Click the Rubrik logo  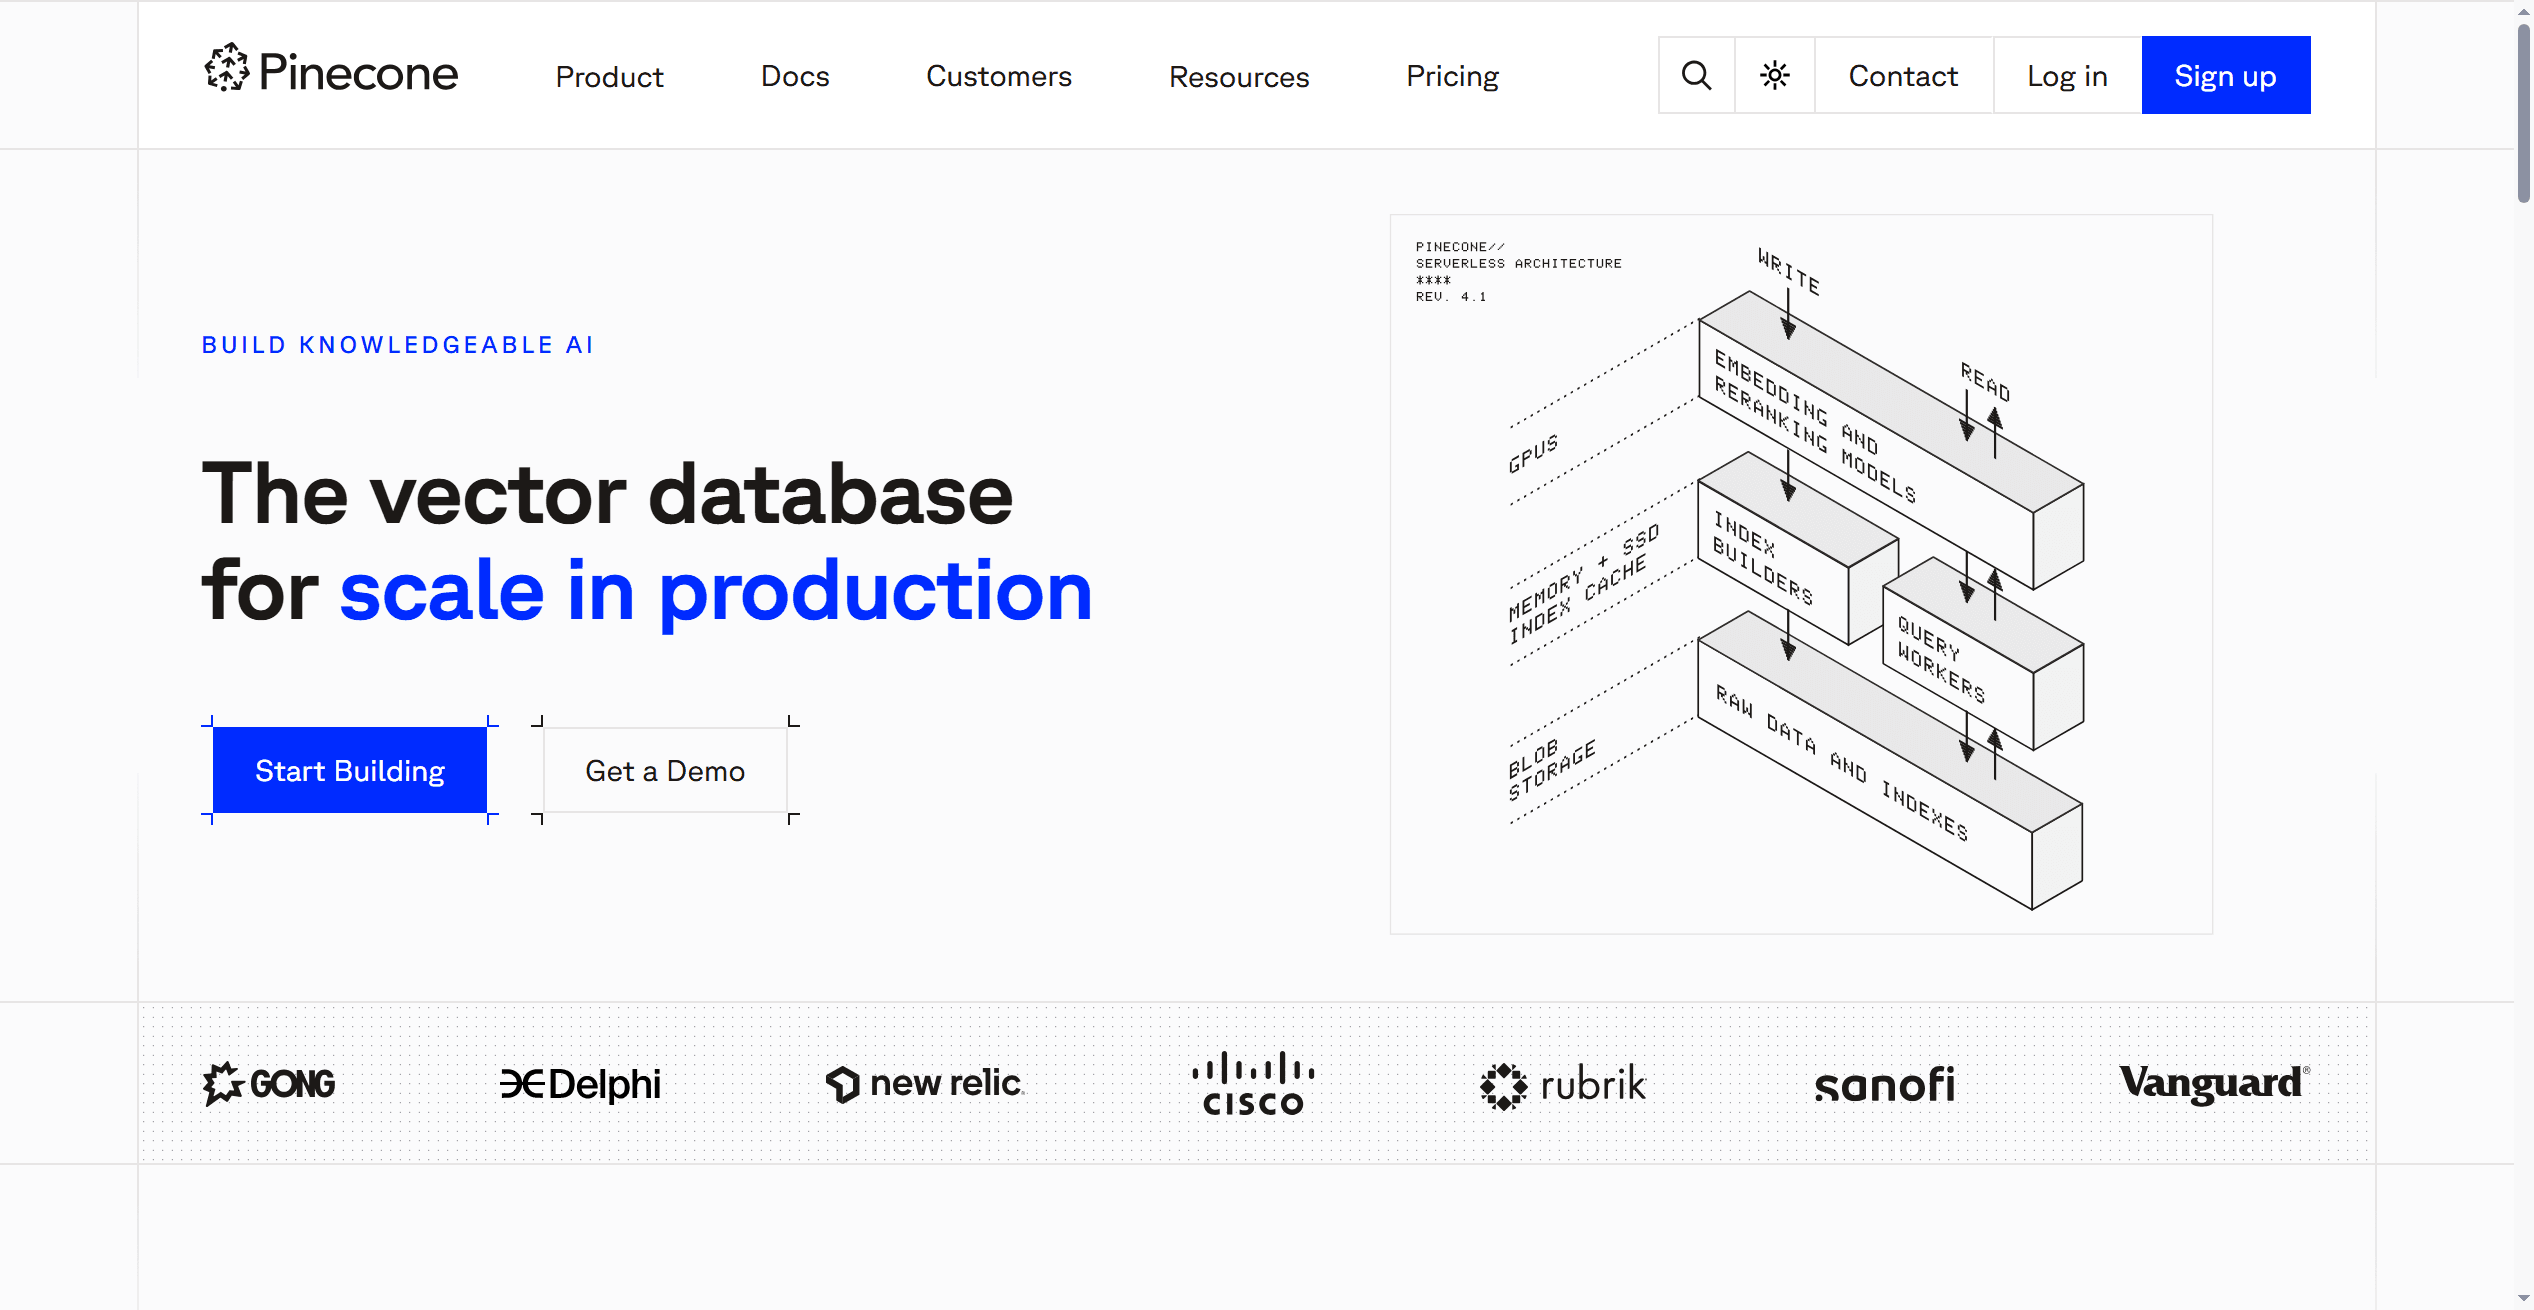click(x=1563, y=1085)
